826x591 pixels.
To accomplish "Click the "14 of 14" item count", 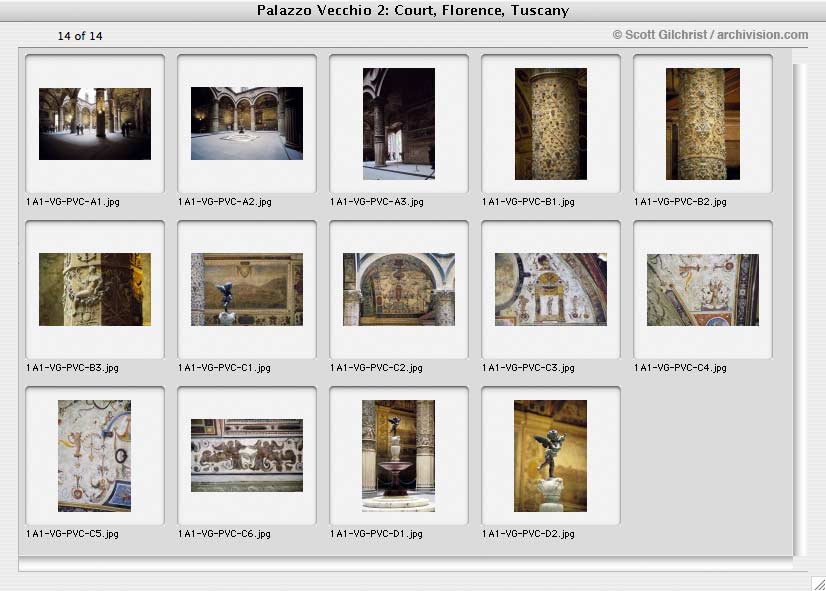I will (x=80, y=36).
